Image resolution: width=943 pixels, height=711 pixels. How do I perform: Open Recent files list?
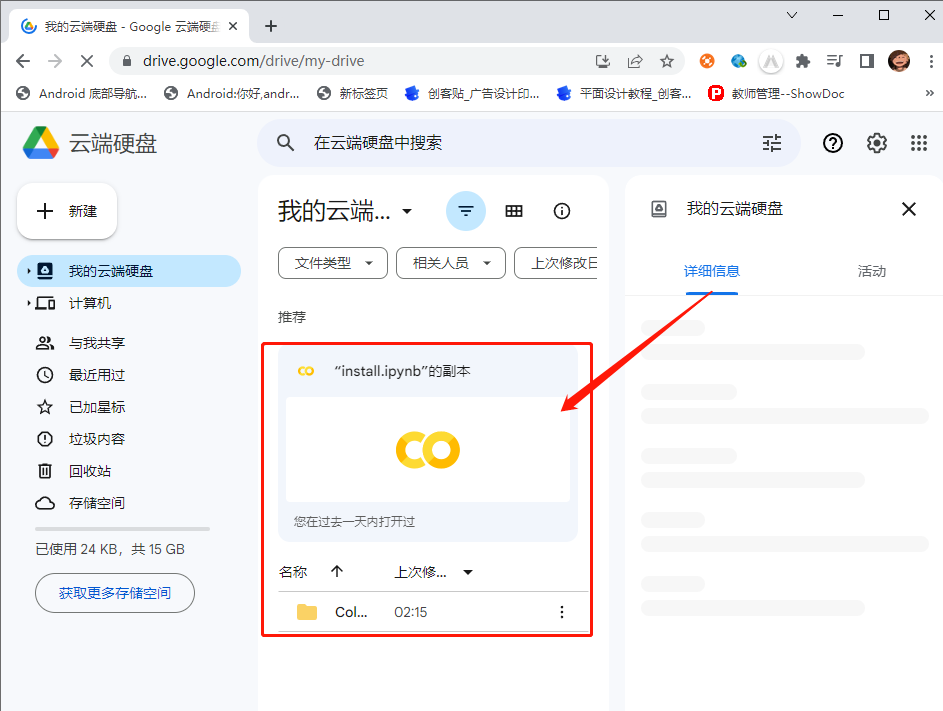point(96,375)
